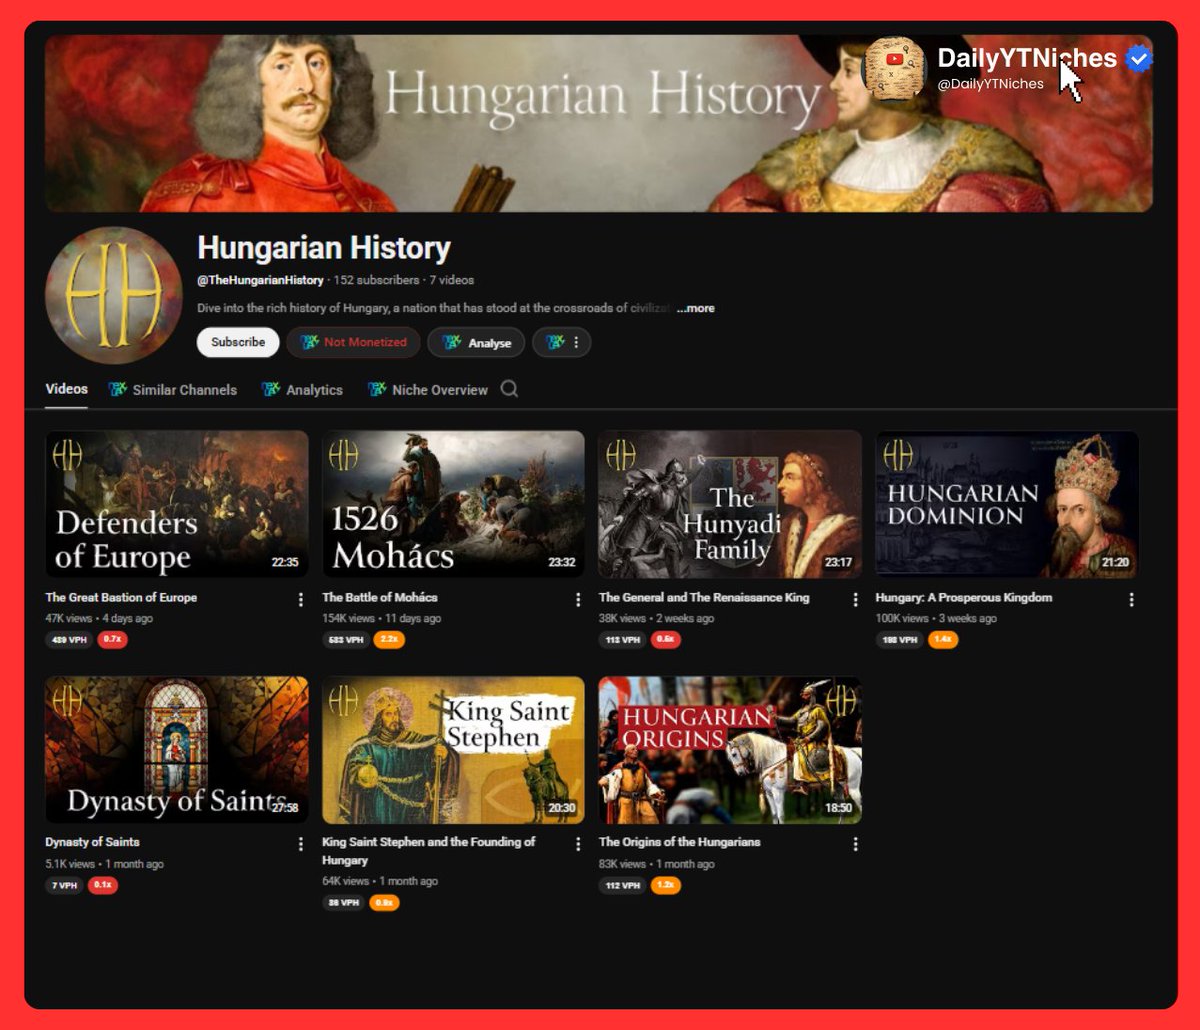Select the Videos tab
The image size is (1200, 1030).
click(67, 389)
